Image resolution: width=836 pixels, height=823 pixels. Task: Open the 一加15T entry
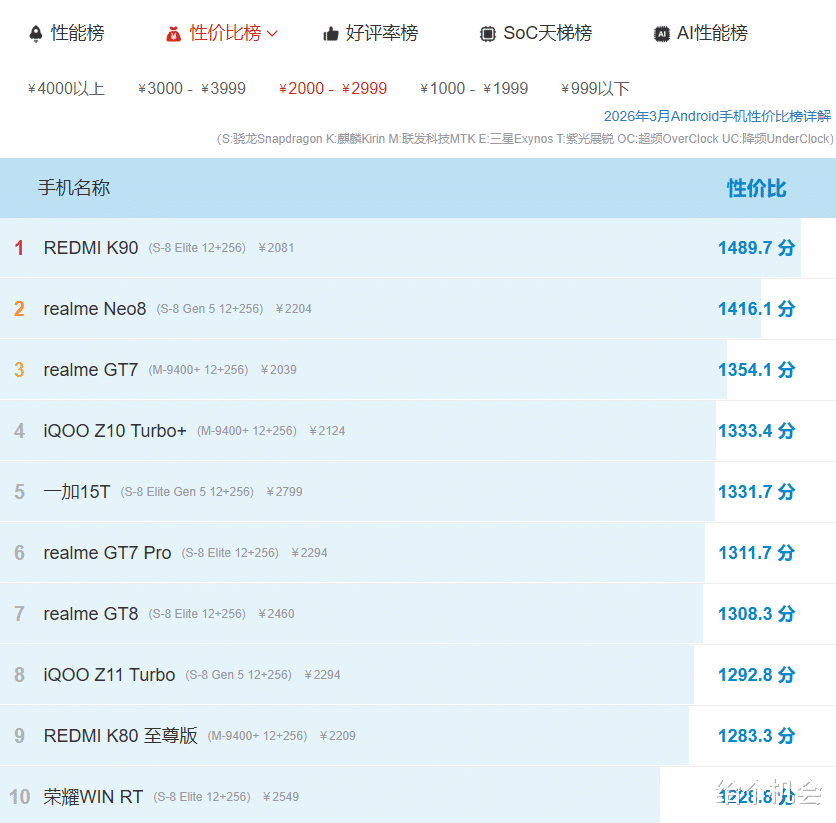click(x=77, y=491)
